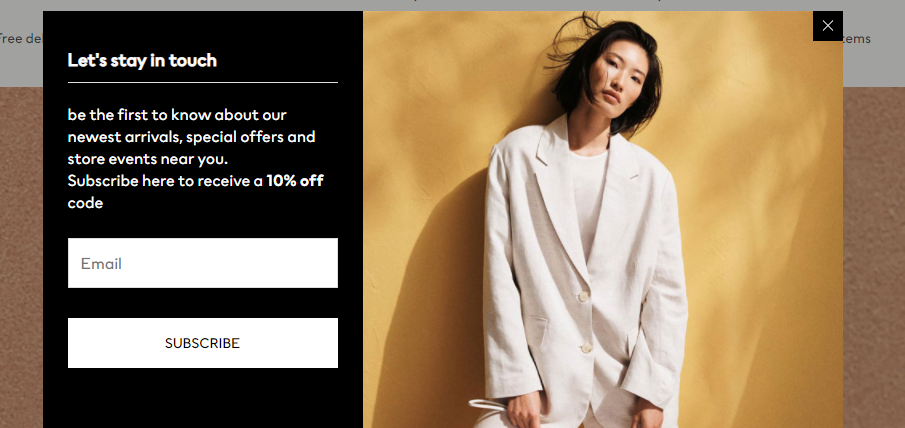Click the partially hidden "Free de..." banner text

(x=21, y=39)
